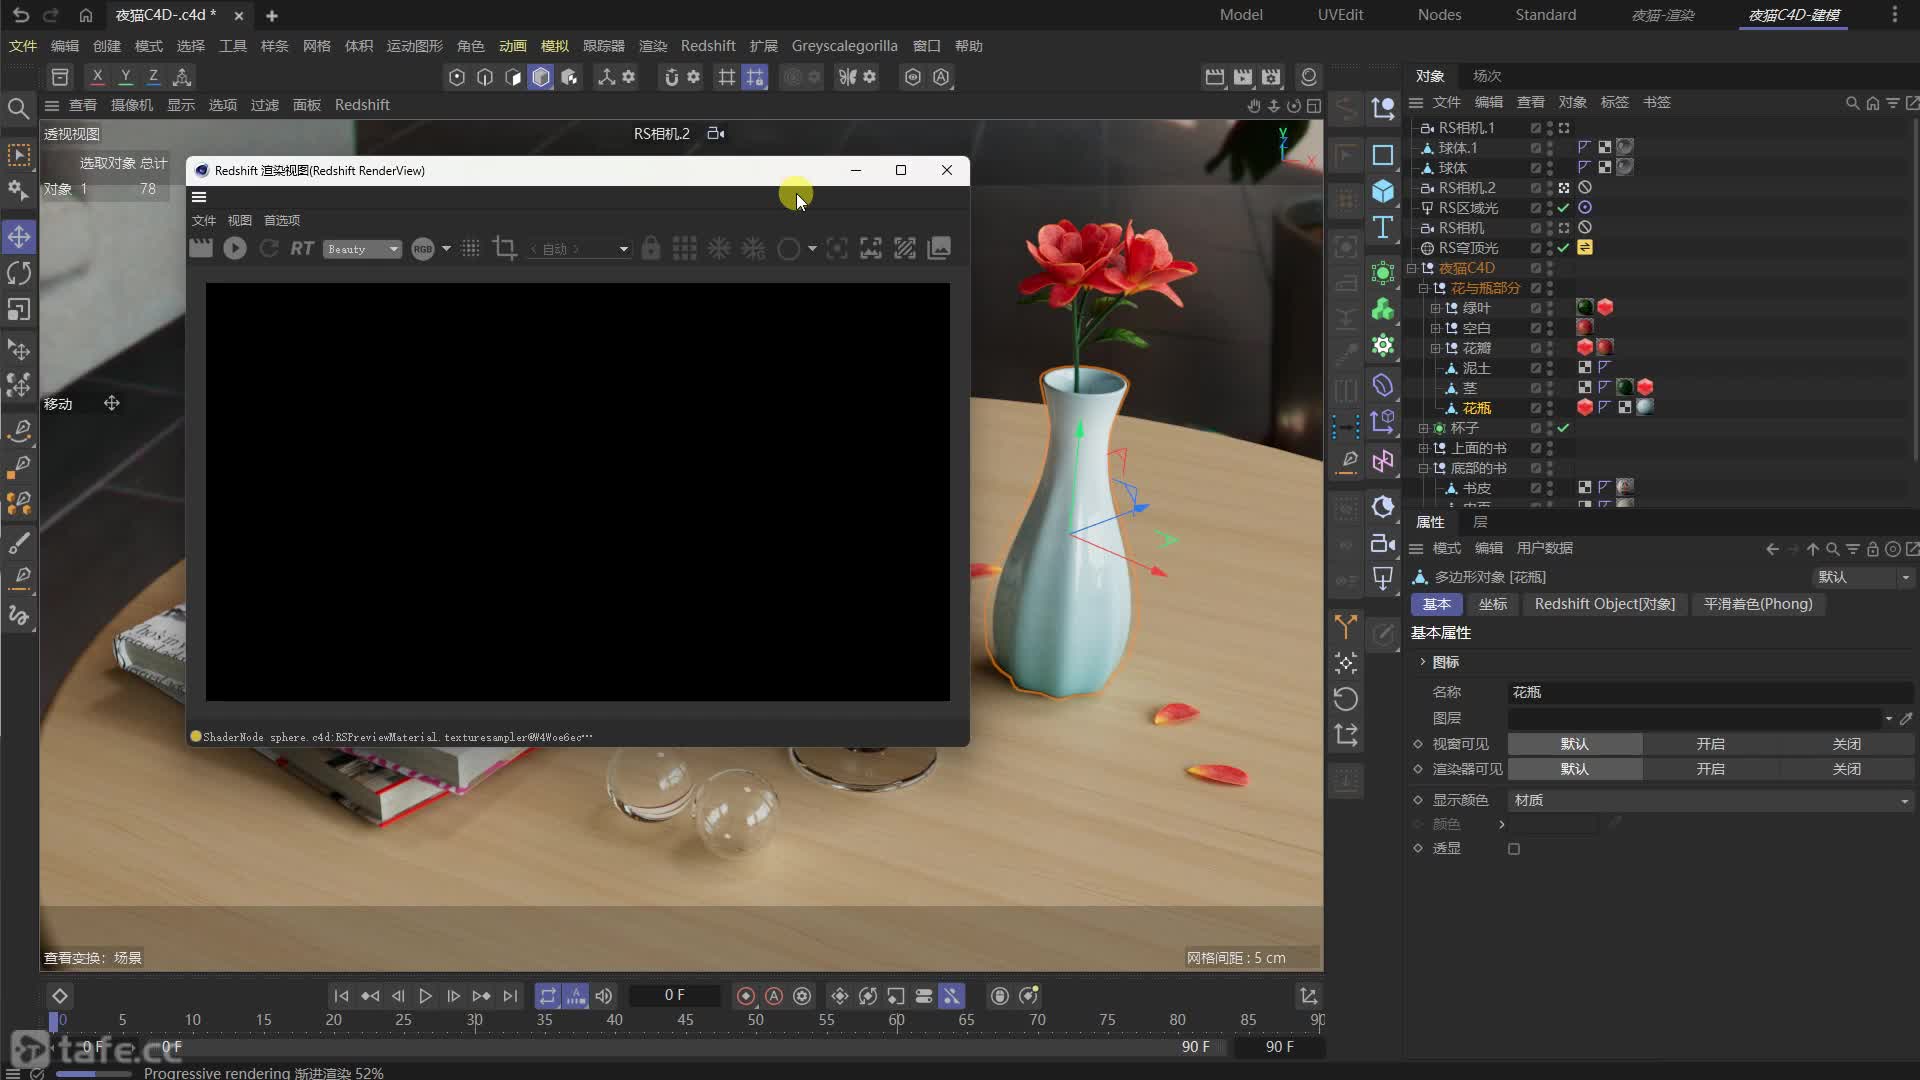Click the current frame field showing 0 F
Screen dimensions: 1920x1080
tap(675, 996)
